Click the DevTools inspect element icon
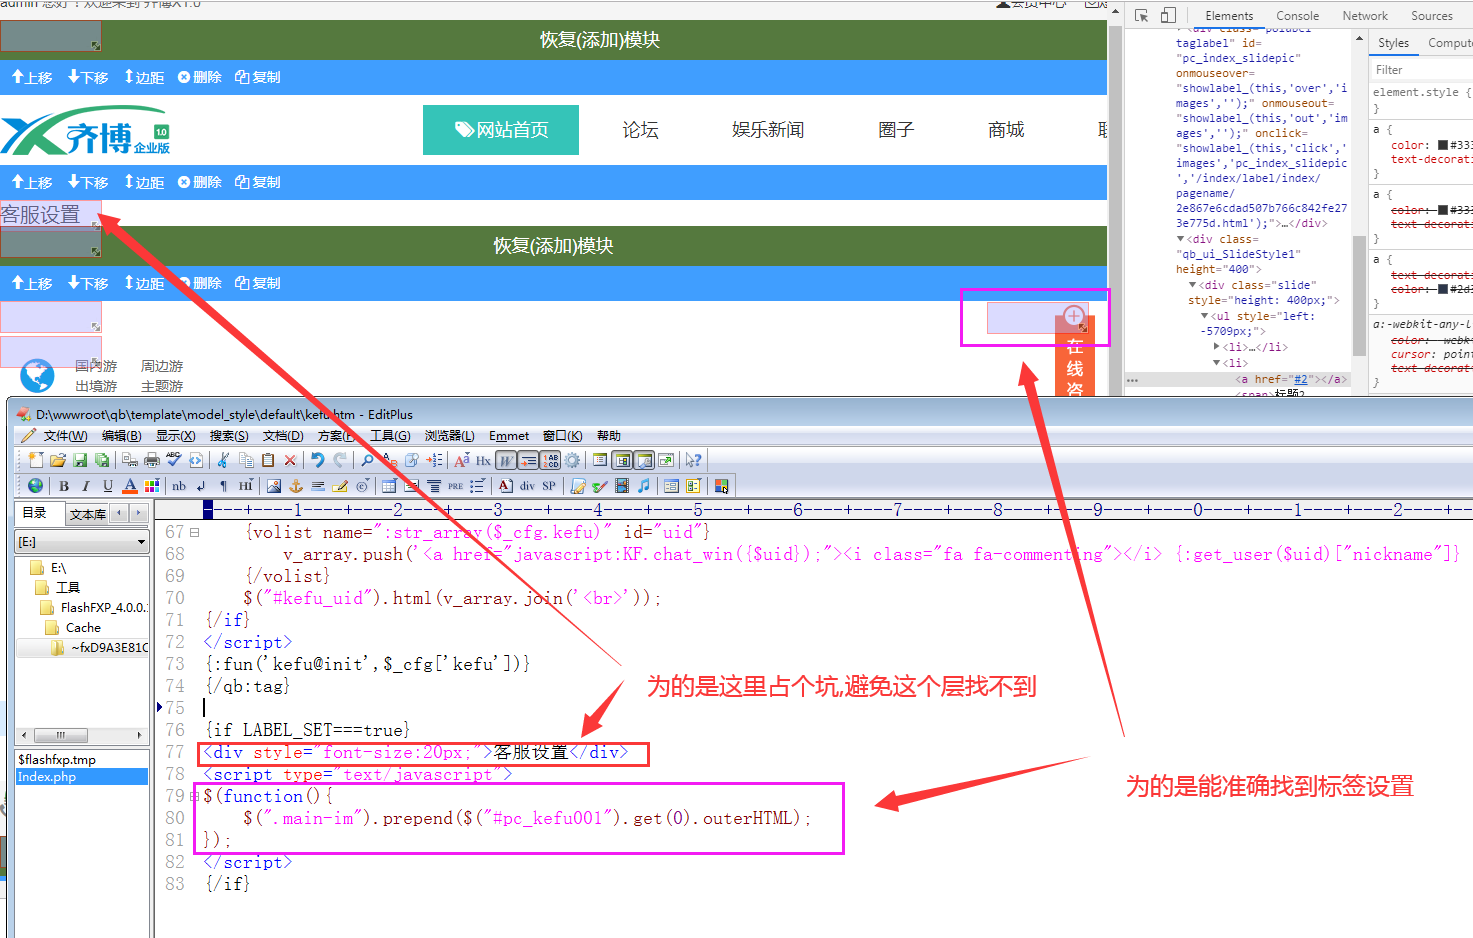The image size is (1473, 938). point(1141,16)
